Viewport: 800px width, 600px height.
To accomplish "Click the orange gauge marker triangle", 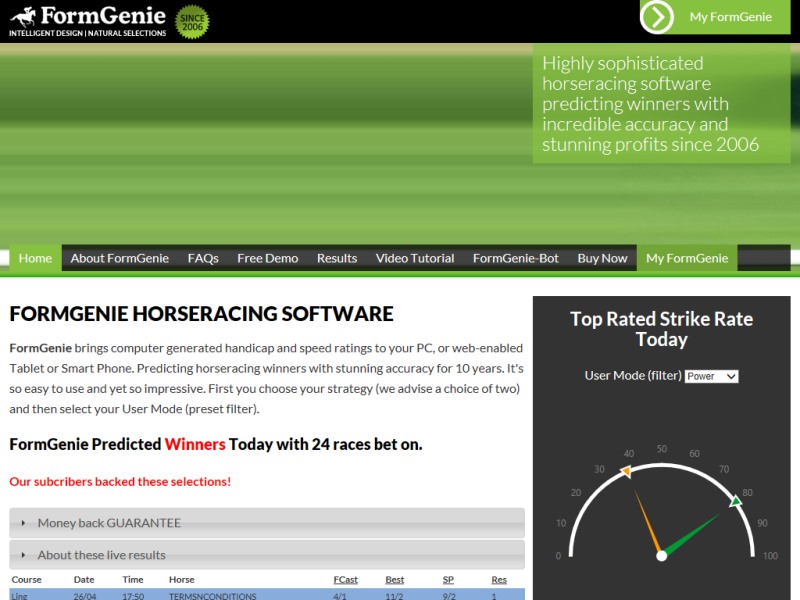I will (626, 471).
